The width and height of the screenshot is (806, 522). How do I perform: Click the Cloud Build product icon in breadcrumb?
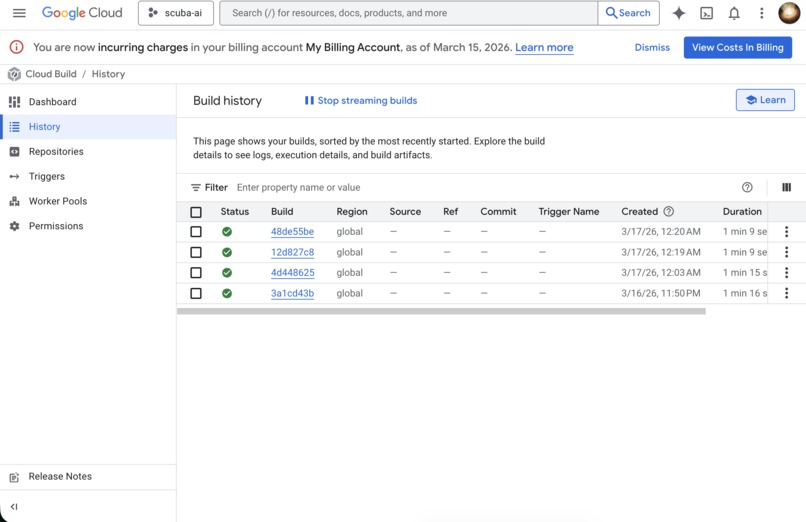coord(14,74)
